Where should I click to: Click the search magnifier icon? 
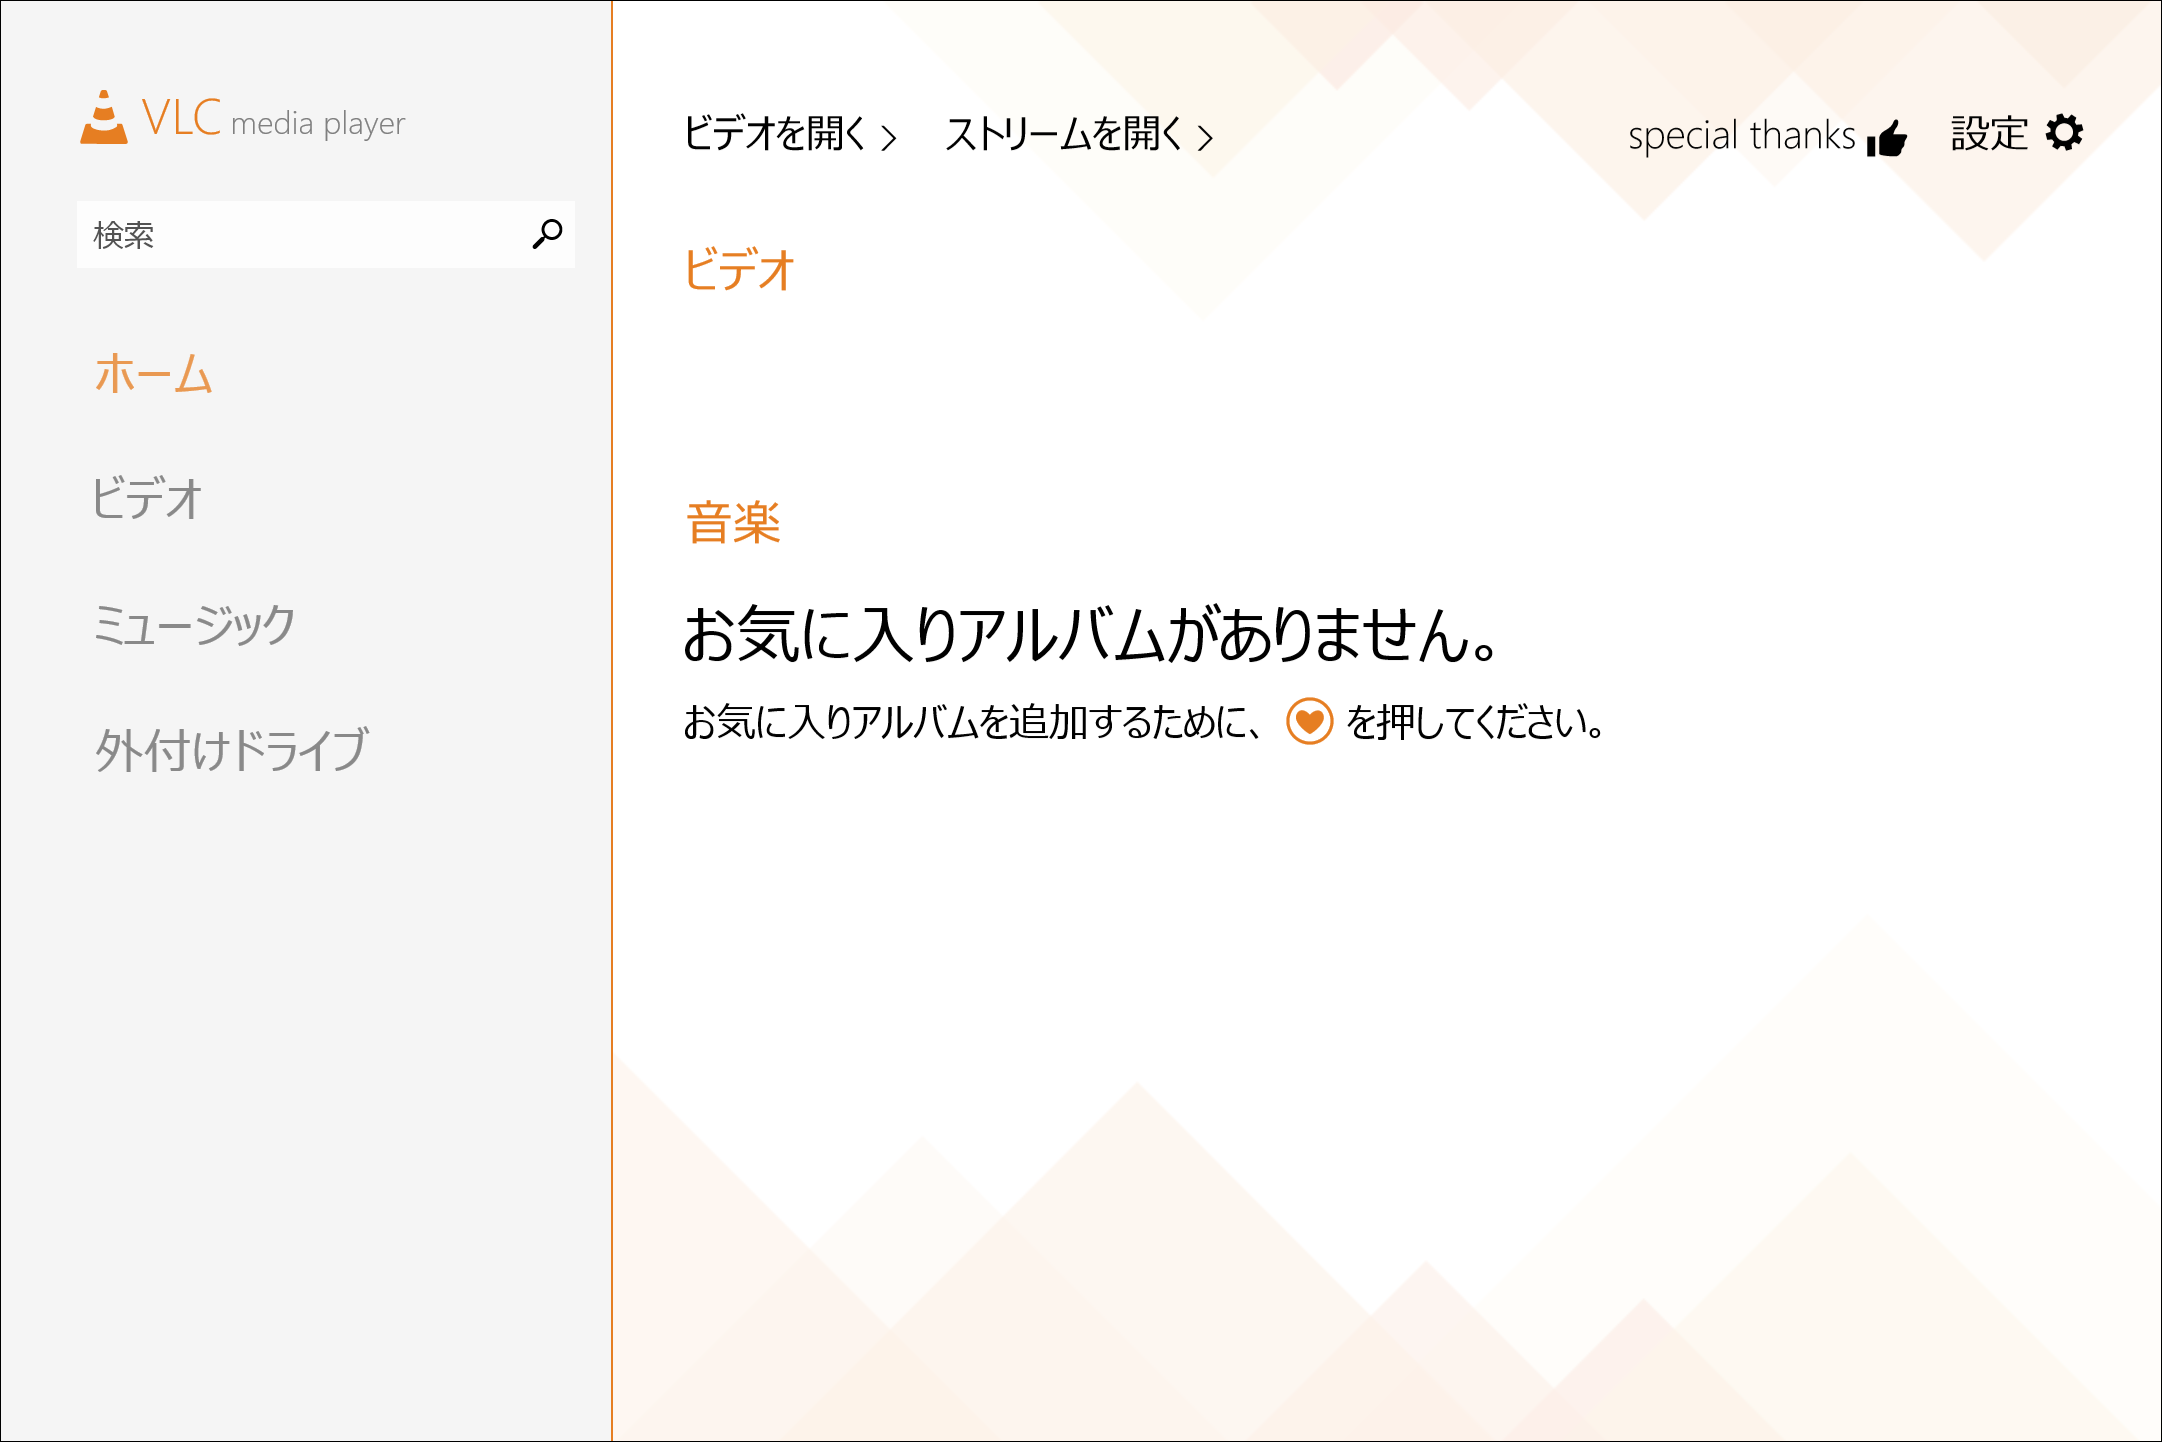pos(546,235)
